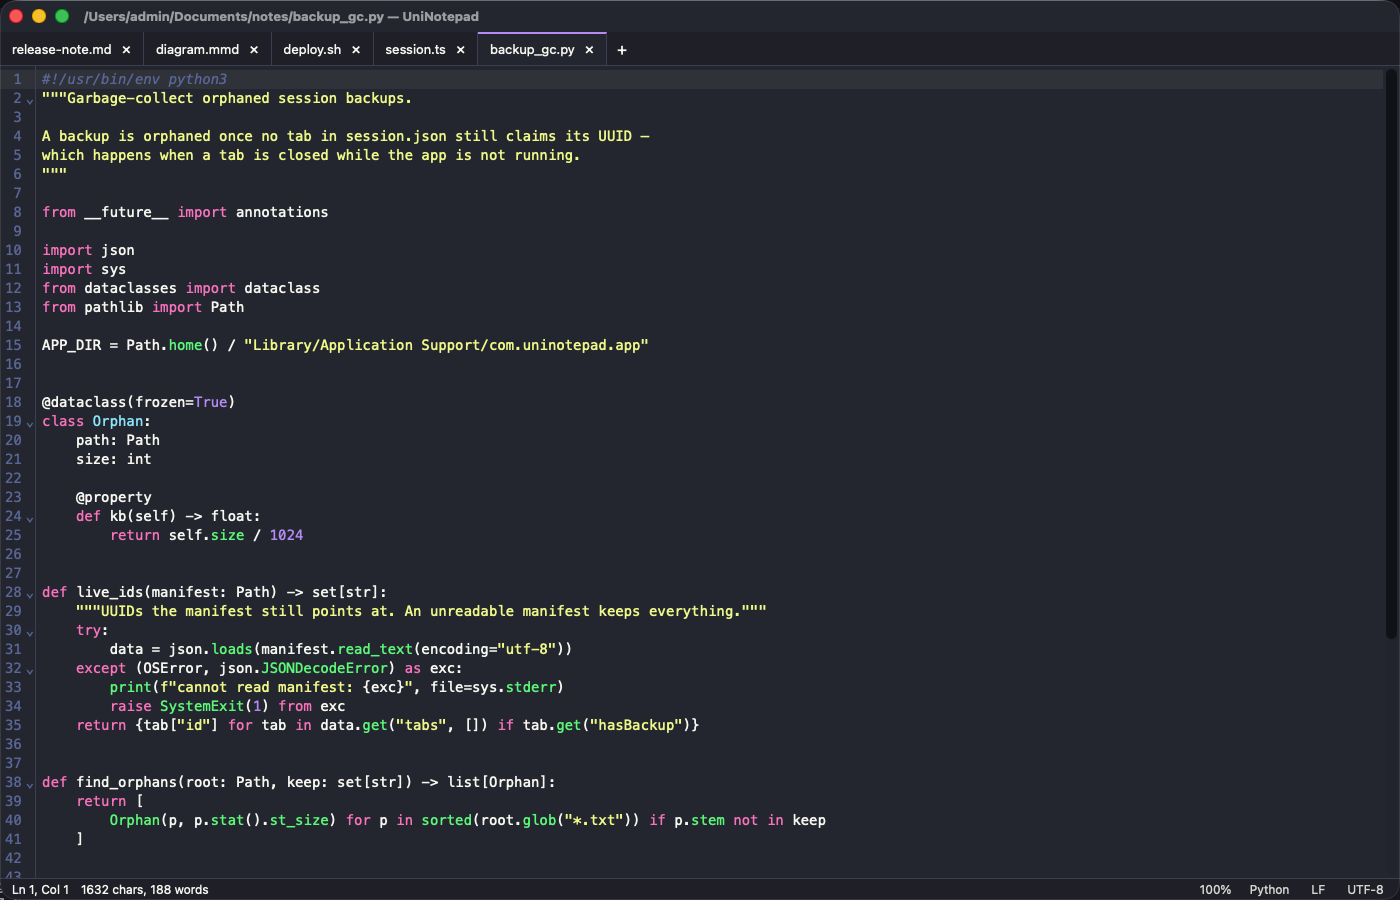
Task: Add a new tab with plus icon
Action: point(622,50)
